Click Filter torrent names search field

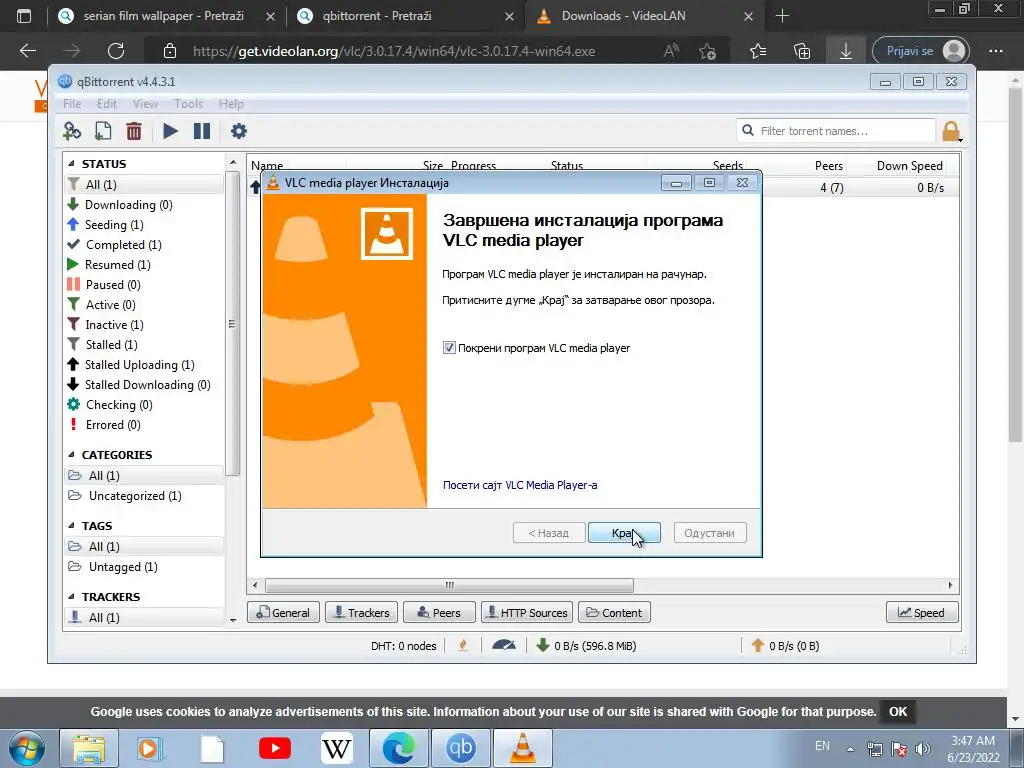pos(836,131)
